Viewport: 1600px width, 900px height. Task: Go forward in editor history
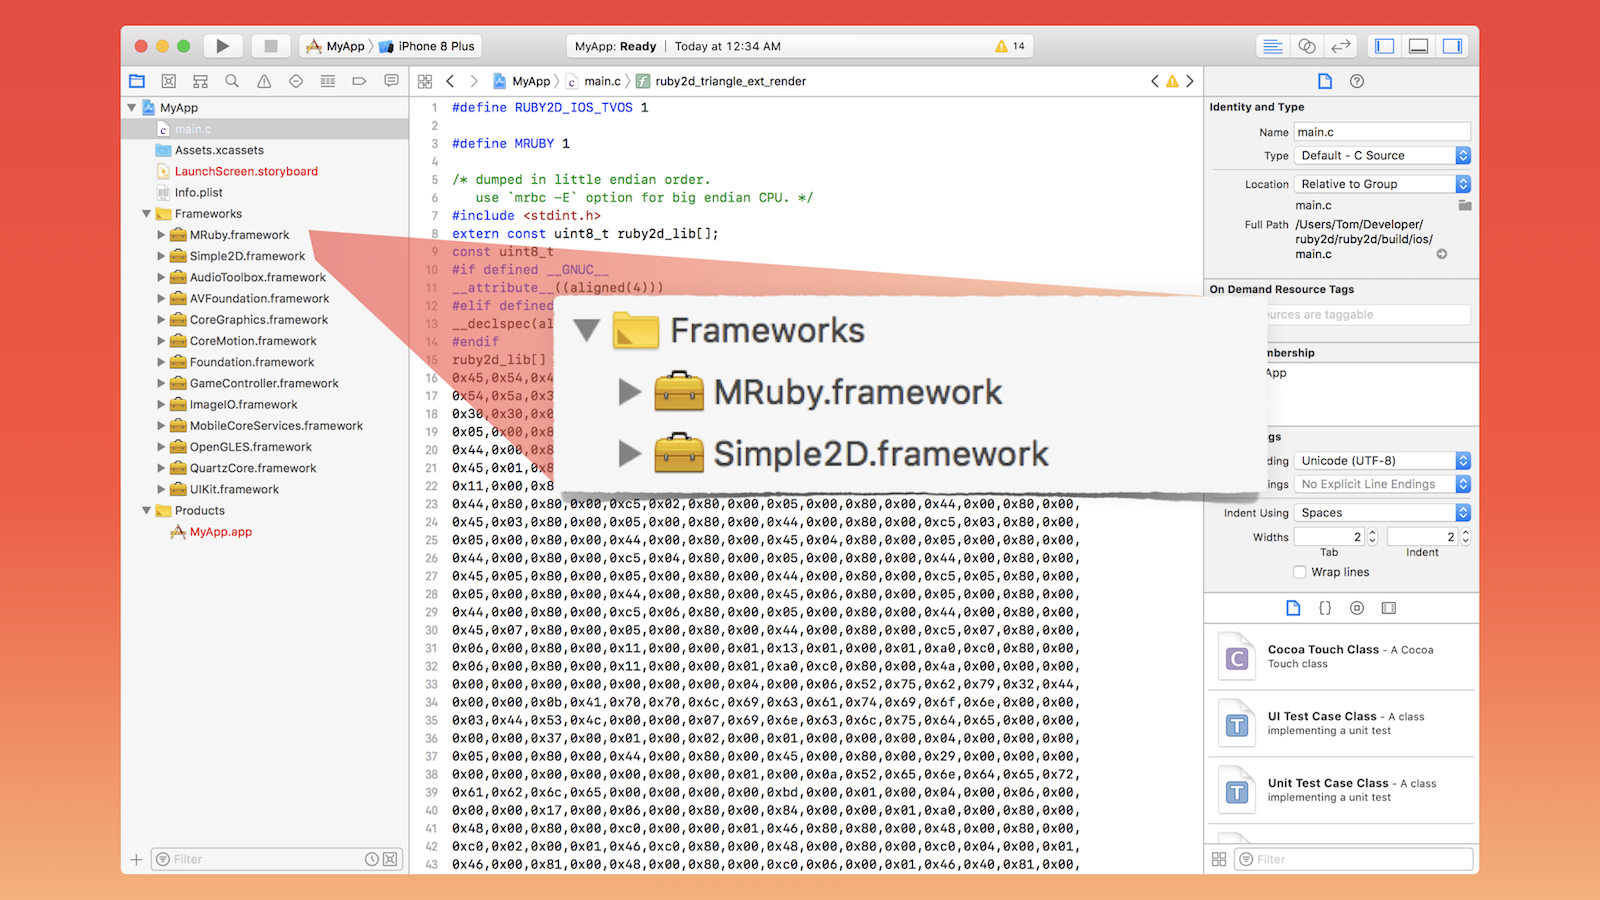pos(474,81)
